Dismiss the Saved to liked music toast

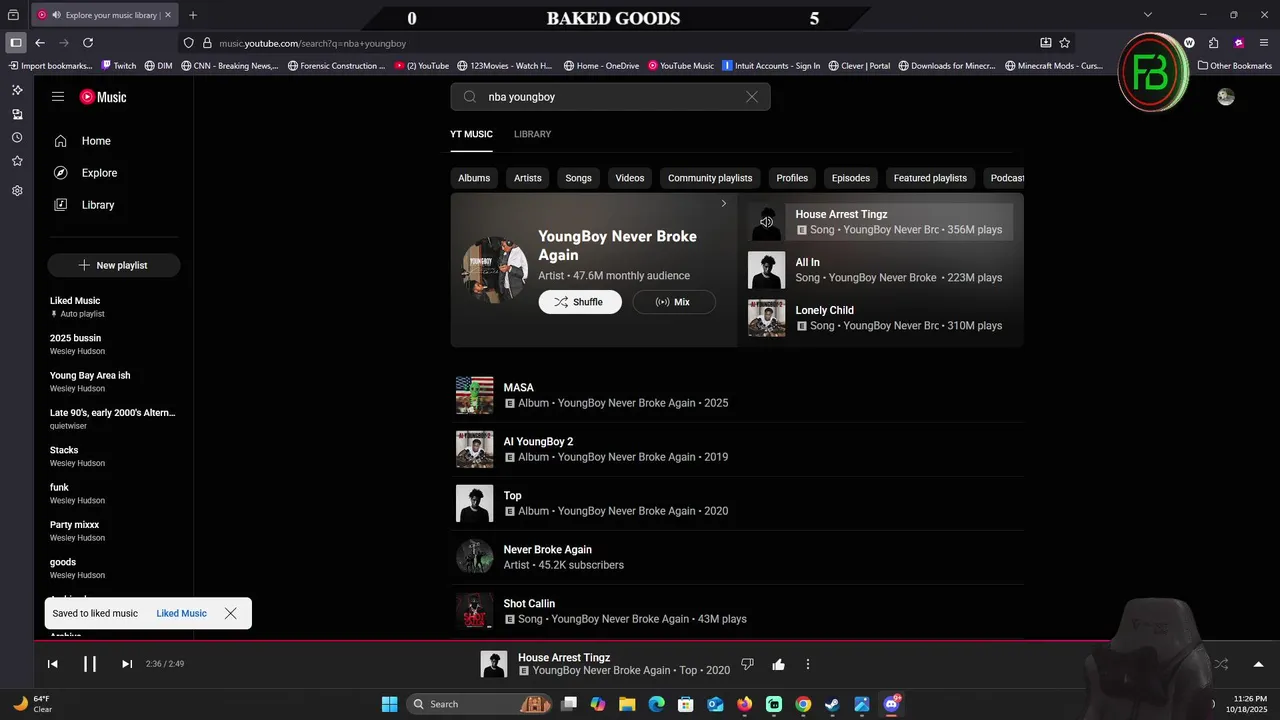pyautogui.click(x=230, y=613)
